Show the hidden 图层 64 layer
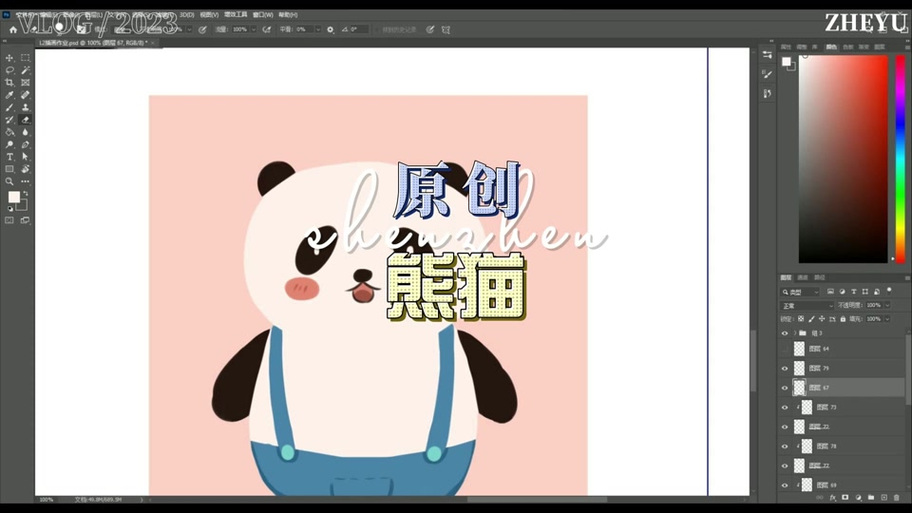Screen dimensions: 912x513 pos(785,349)
